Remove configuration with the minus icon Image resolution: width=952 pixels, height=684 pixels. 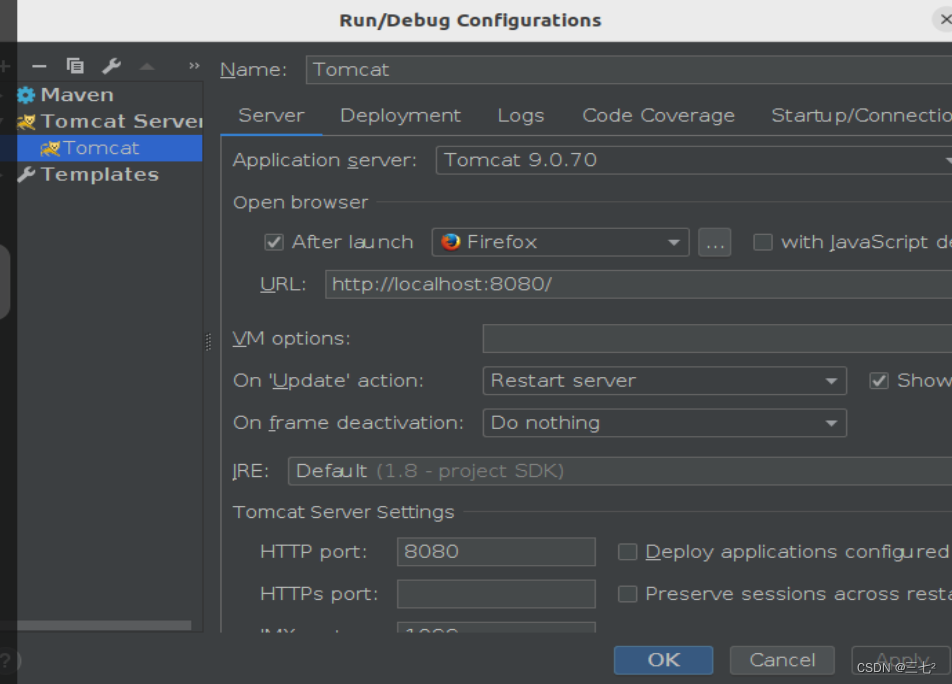click(x=39, y=66)
